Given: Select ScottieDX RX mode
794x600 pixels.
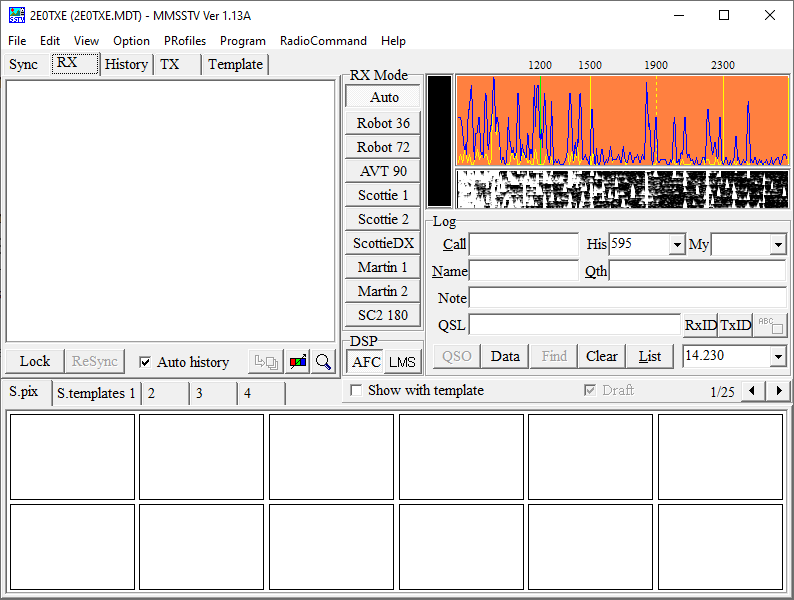Looking at the screenshot, I should 383,243.
